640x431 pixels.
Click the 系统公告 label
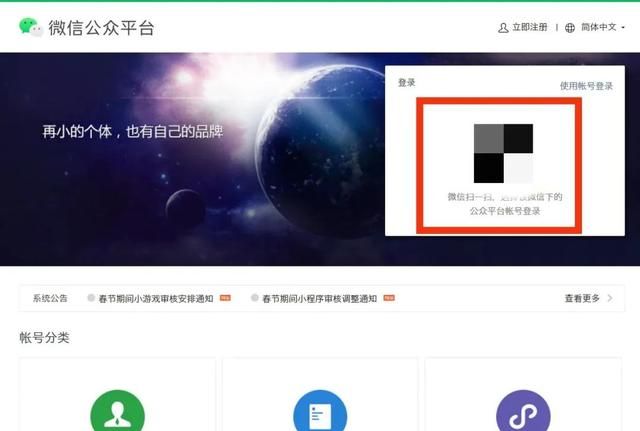click(x=50, y=298)
